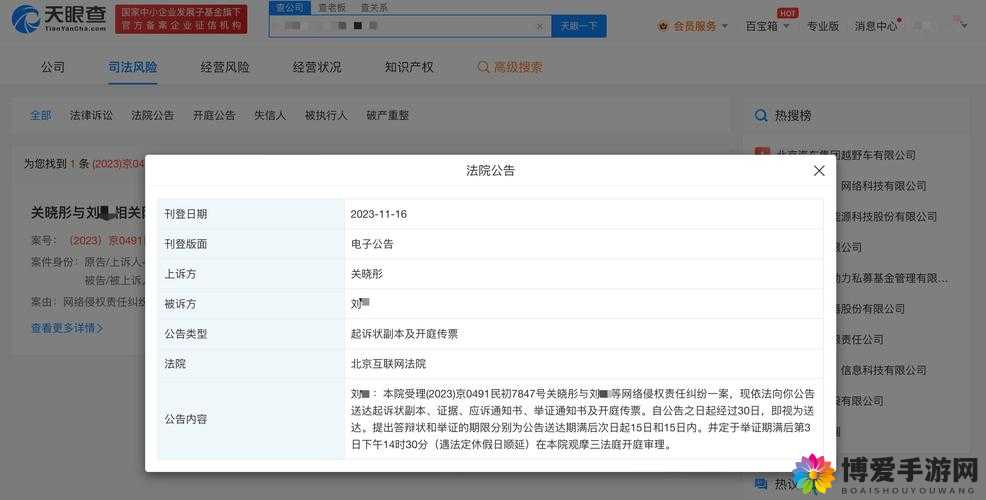Click the 公告类型 label cell
The height and width of the screenshot is (500, 986).
pyautogui.click(x=251, y=334)
